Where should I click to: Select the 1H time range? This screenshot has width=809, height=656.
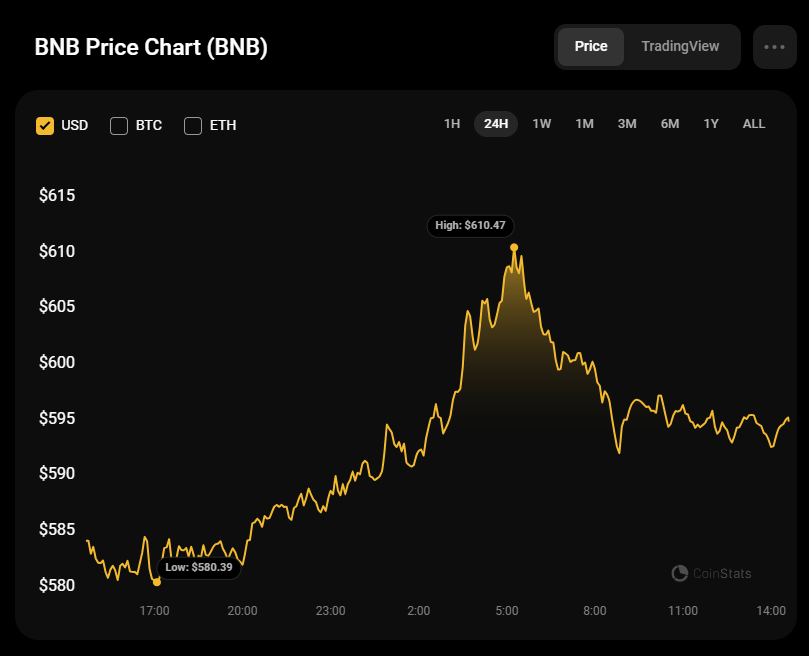tap(452, 124)
